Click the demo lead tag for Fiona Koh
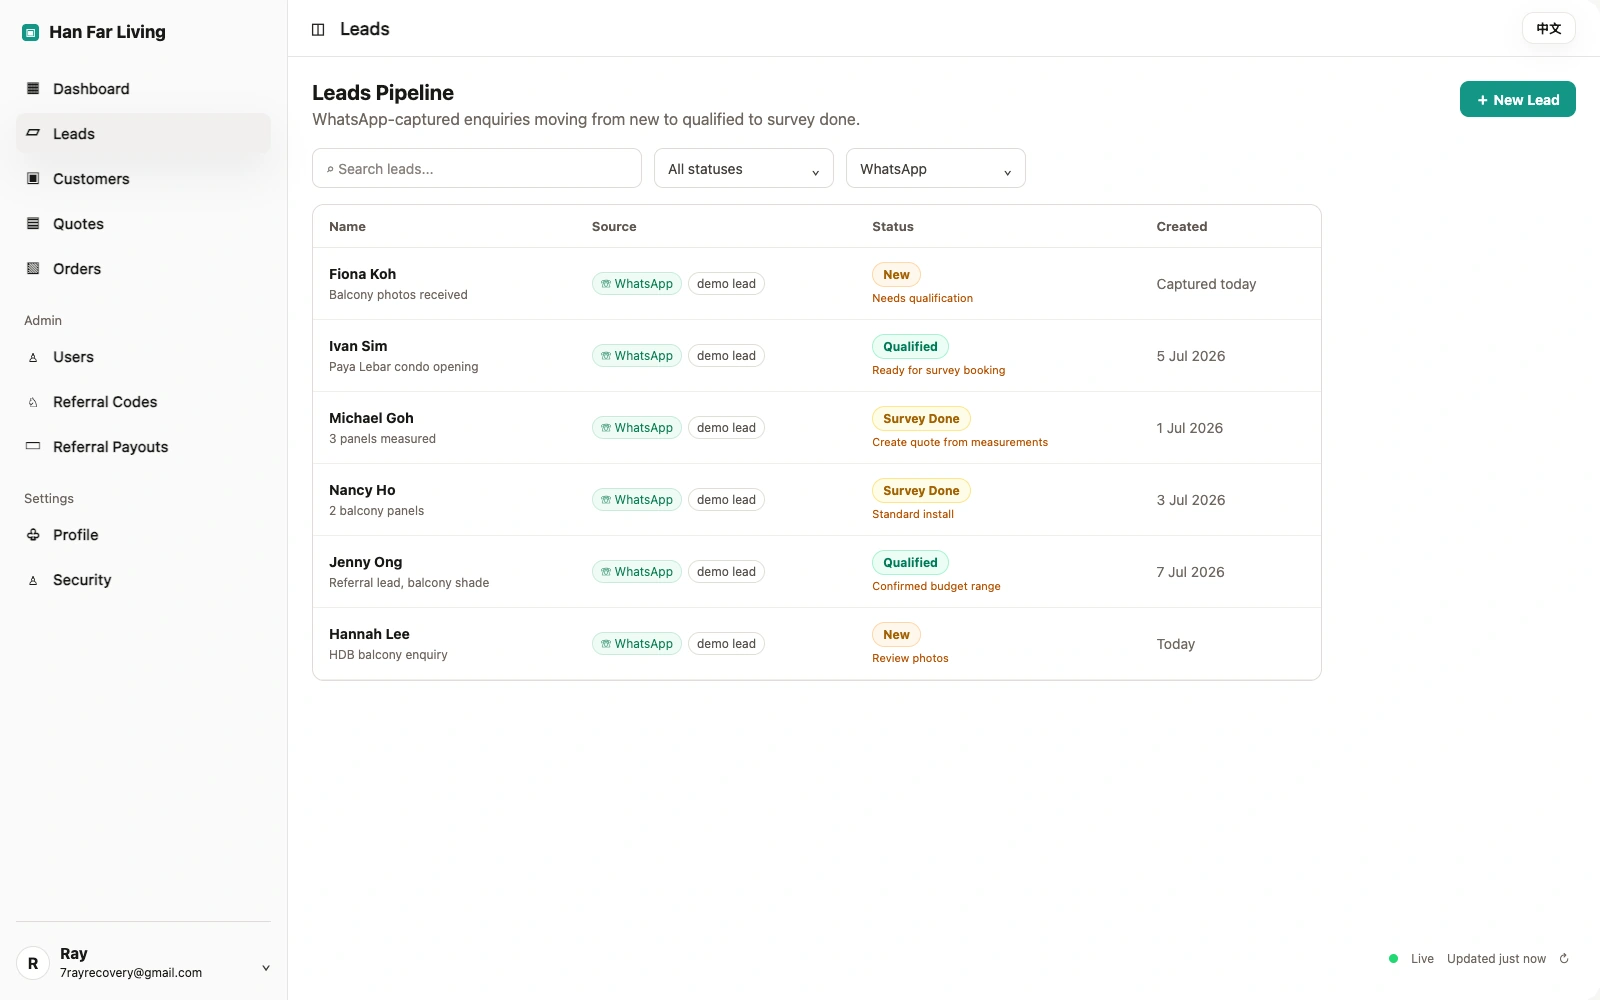Viewport: 1600px width, 1000px height. [726, 284]
